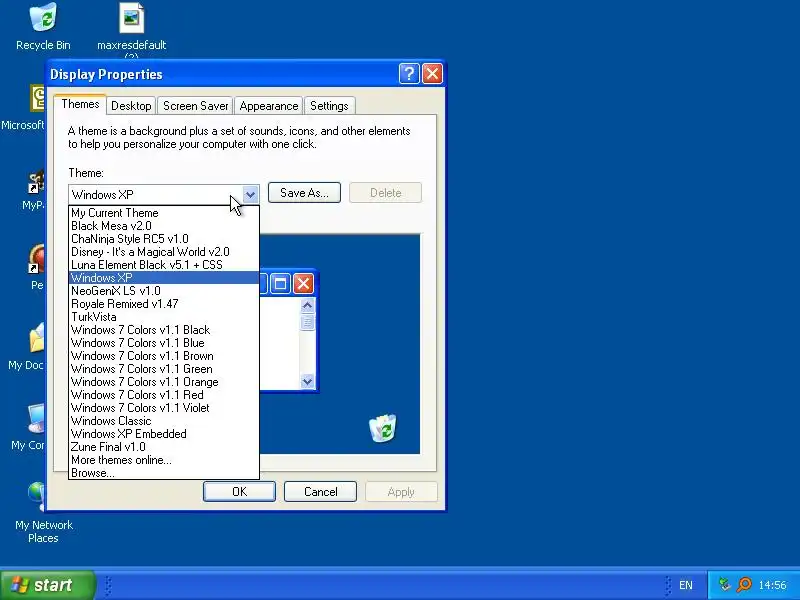800x600 pixels.
Task: Click the EN language indicator
Action: click(x=686, y=585)
